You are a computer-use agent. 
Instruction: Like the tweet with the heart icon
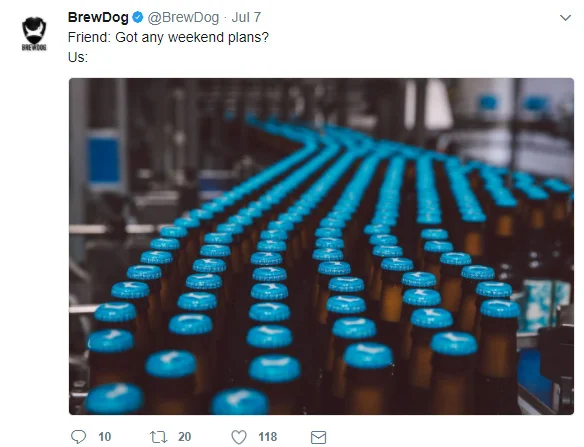[239, 437]
